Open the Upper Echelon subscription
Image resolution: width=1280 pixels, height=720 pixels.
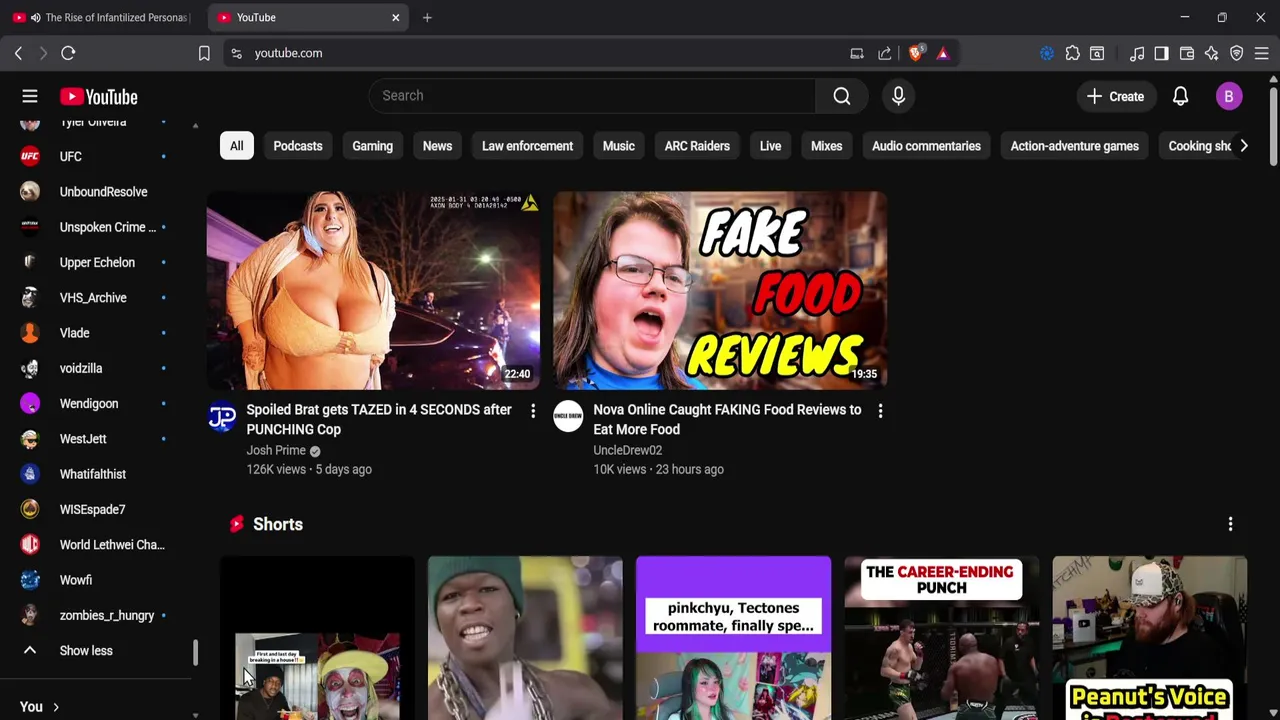tap(95, 262)
